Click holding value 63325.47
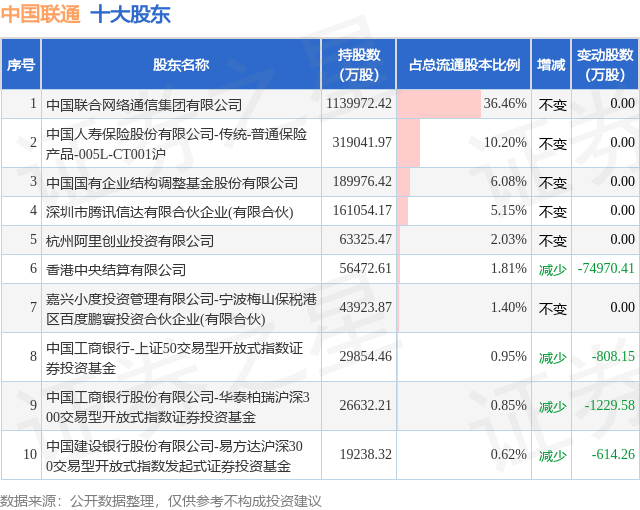 [x=365, y=239]
